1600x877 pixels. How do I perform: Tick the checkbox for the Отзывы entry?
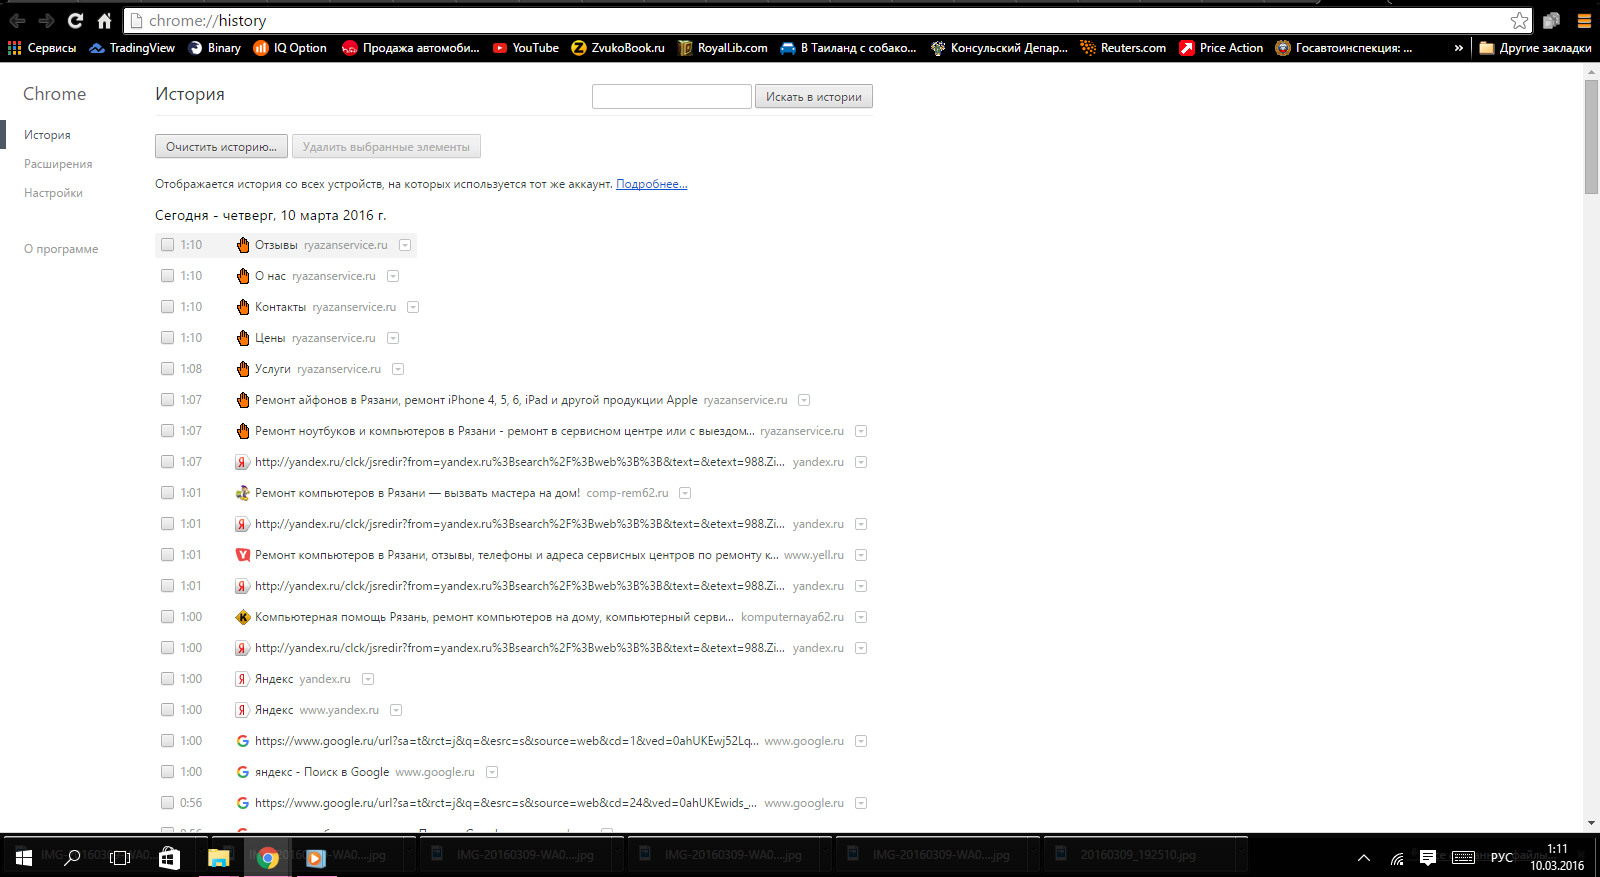click(168, 245)
